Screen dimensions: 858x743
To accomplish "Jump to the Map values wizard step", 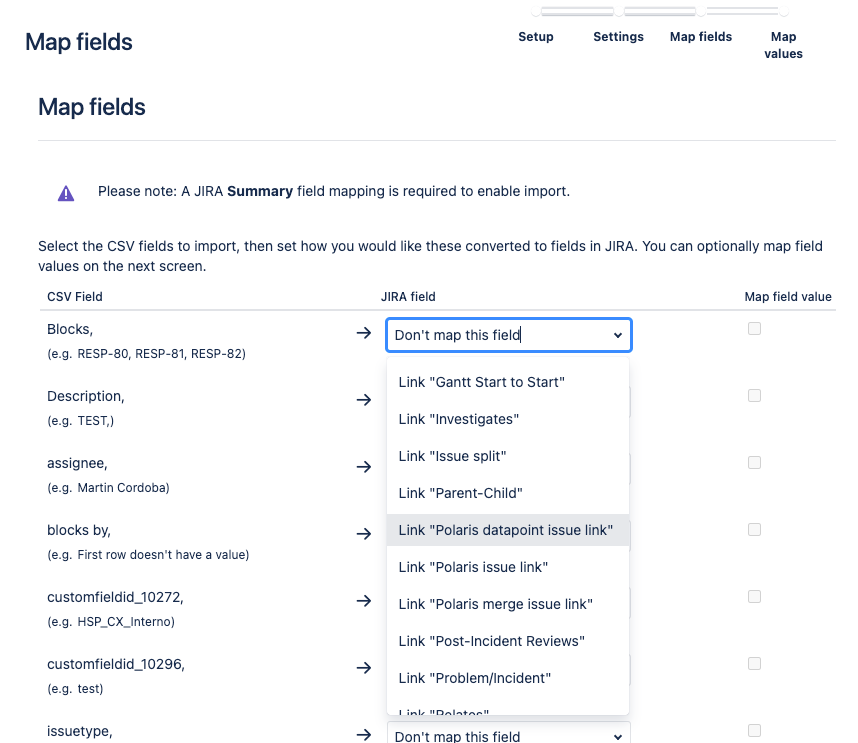I will (x=783, y=45).
